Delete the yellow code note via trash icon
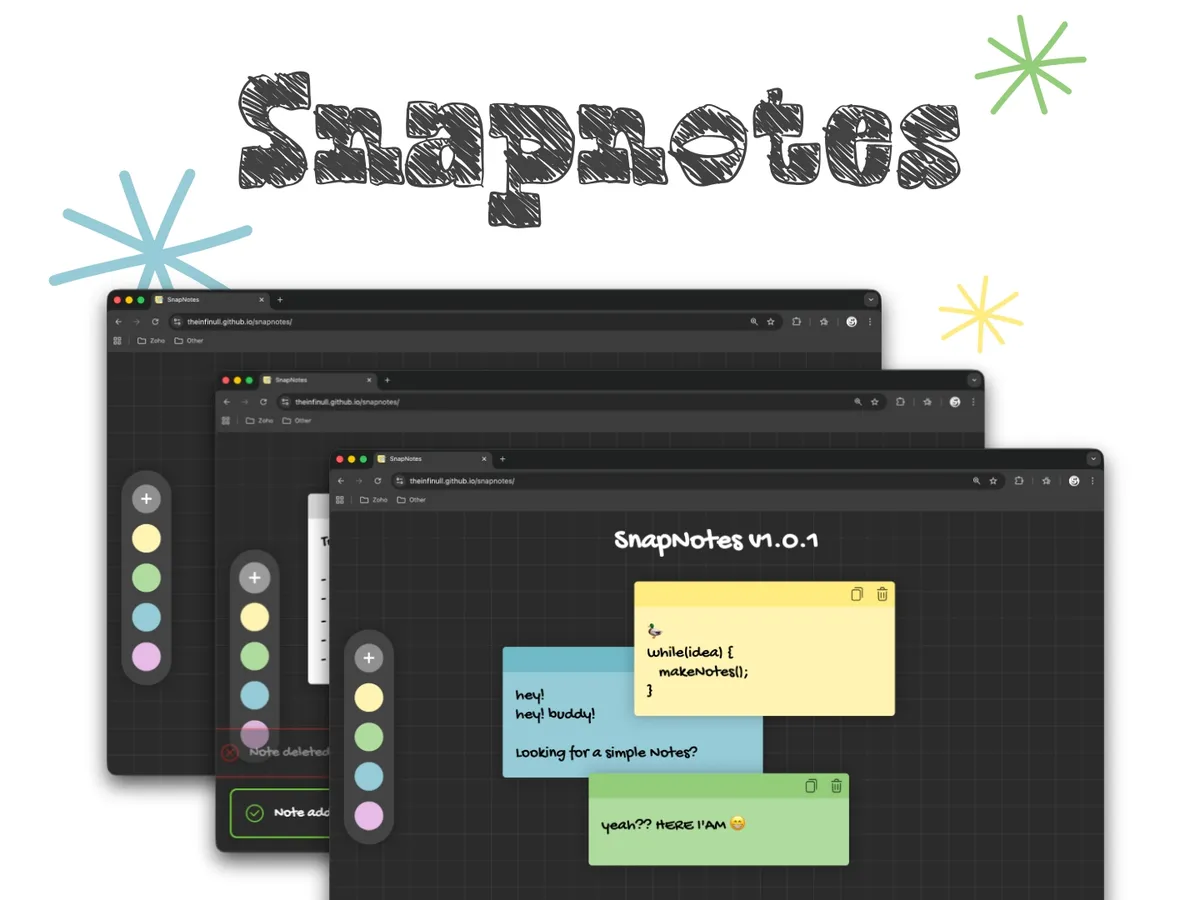Screen dimensions: 1200x900 pyautogui.click(x=882, y=594)
